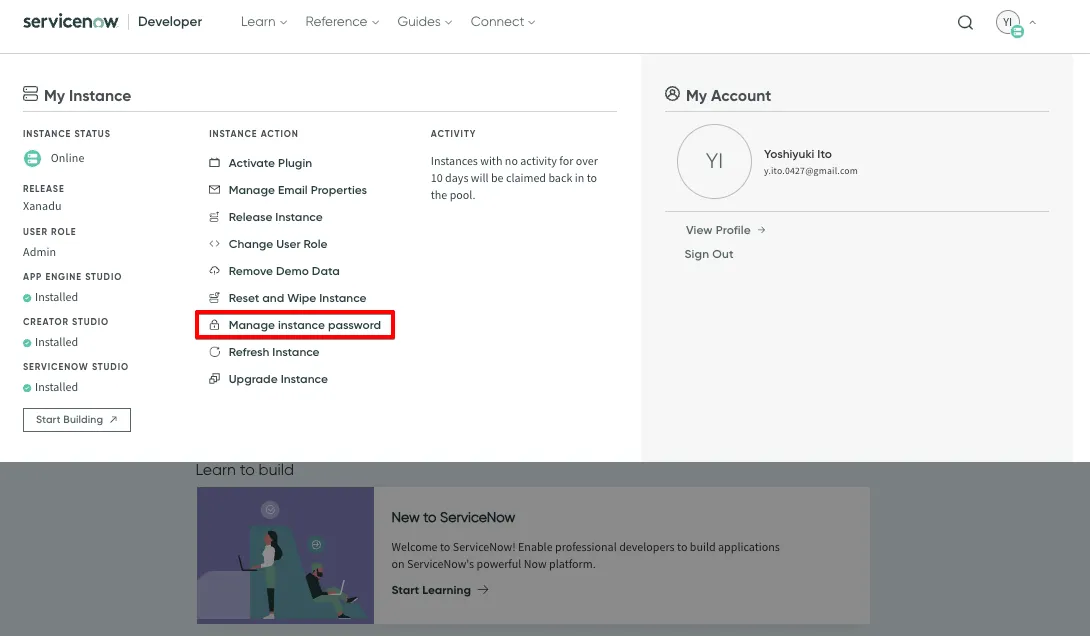Screen dimensions: 1090x636
Task: Click the name Yoshiyuki Ito
Action: (x=797, y=154)
